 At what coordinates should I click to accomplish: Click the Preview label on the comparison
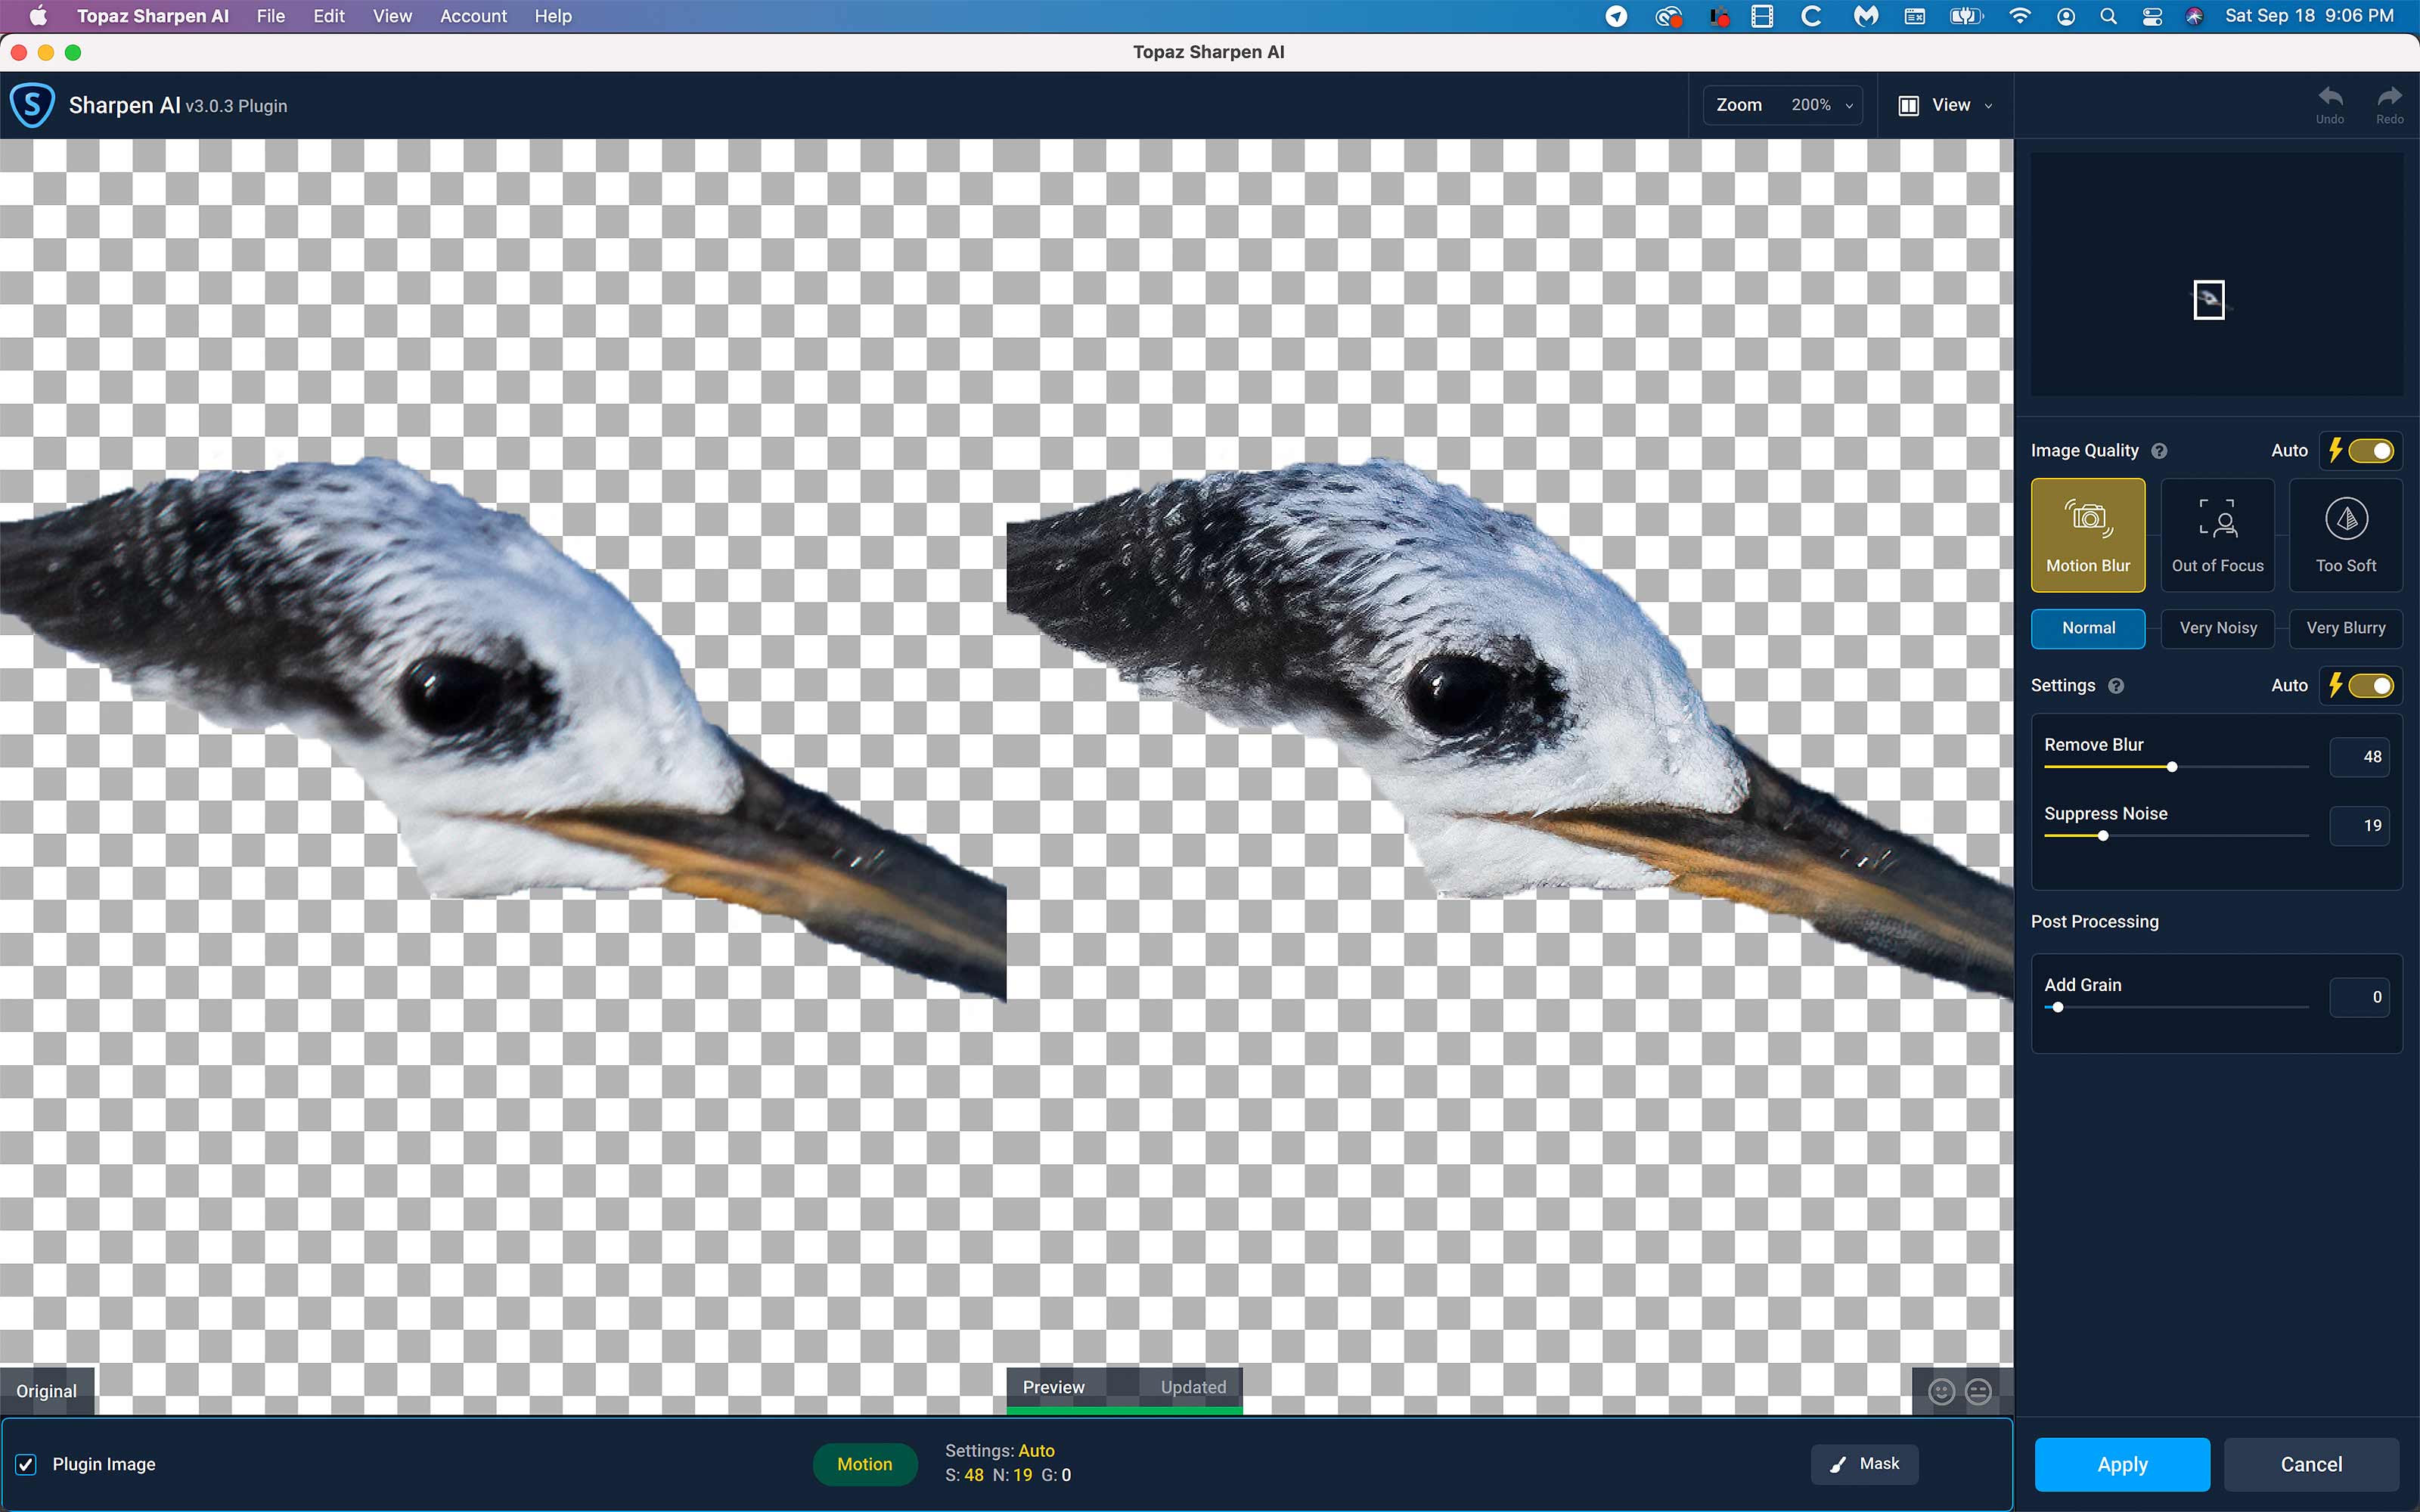[1053, 1387]
